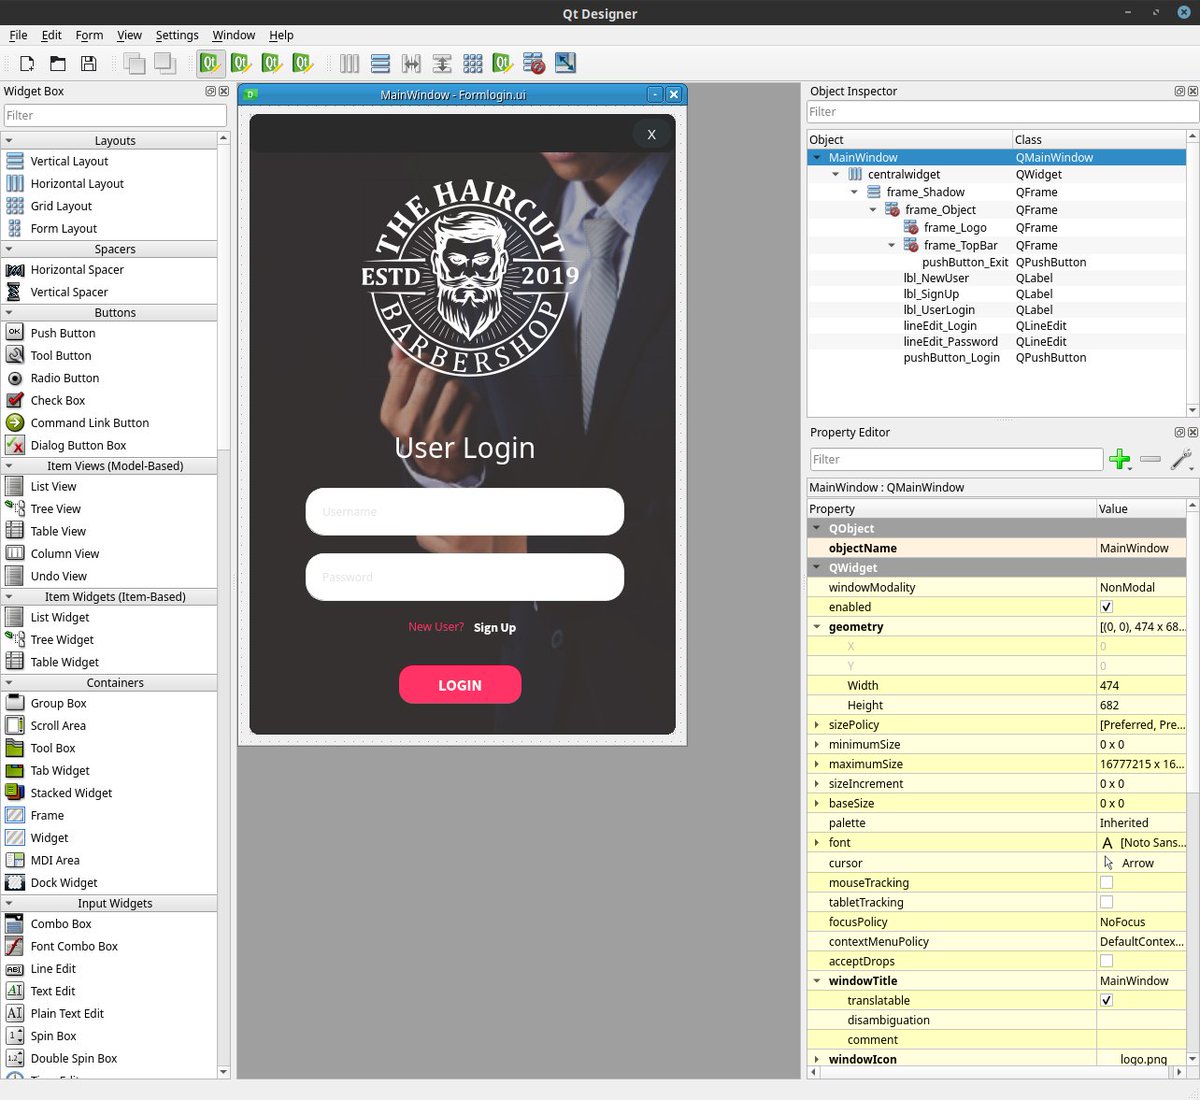Add dynamic property with green plus

[1120, 460]
